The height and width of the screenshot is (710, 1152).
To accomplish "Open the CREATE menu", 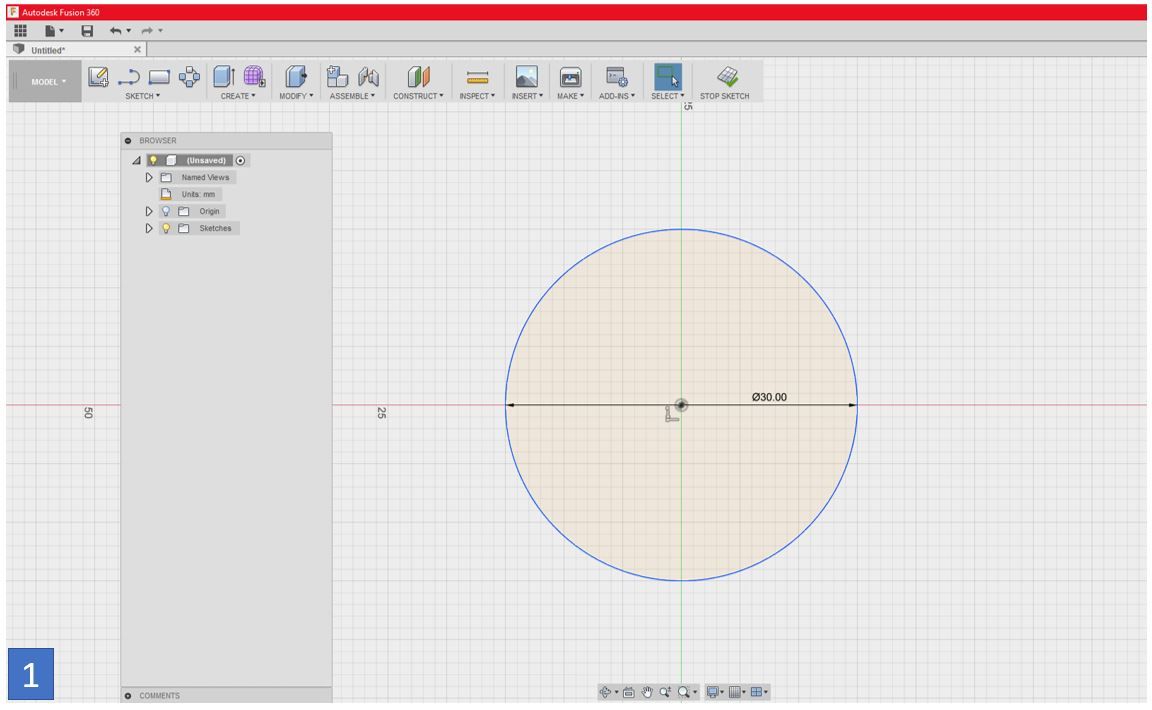I will click(x=238, y=96).
